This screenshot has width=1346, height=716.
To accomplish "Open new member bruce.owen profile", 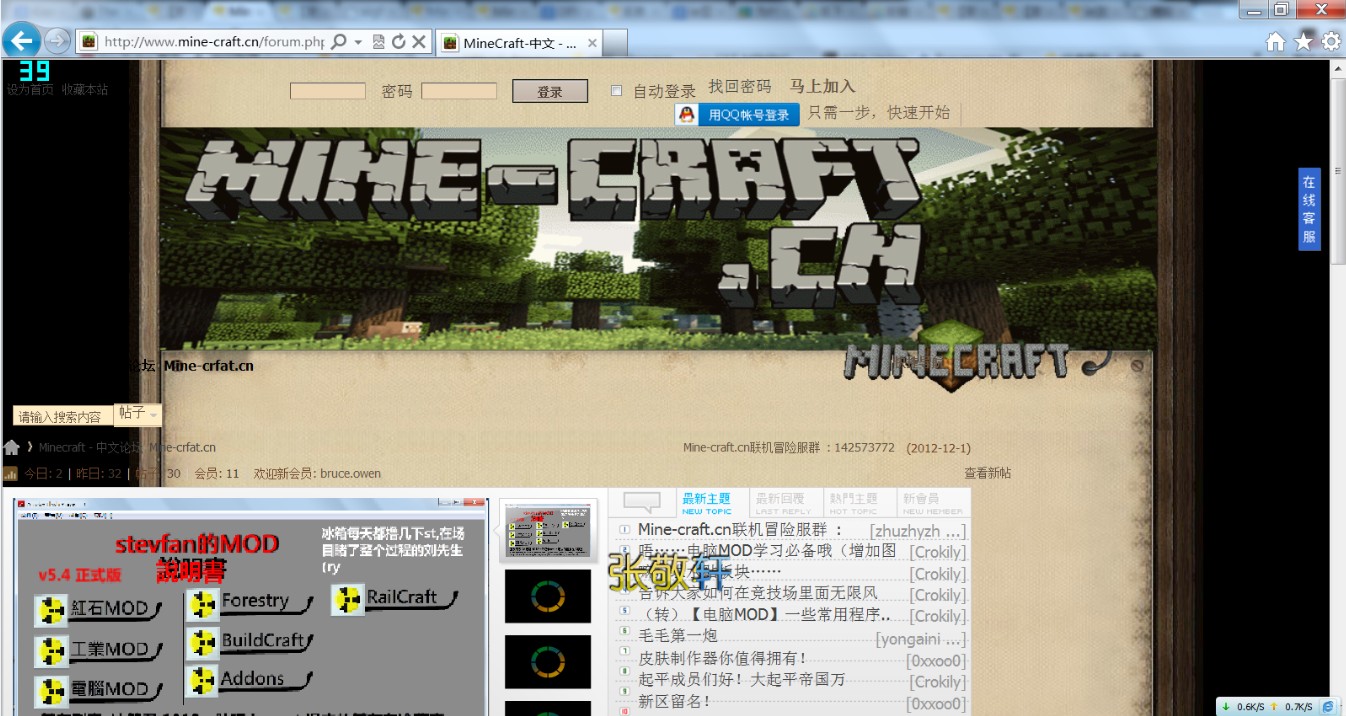I will pyautogui.click(x=350, y=473).
